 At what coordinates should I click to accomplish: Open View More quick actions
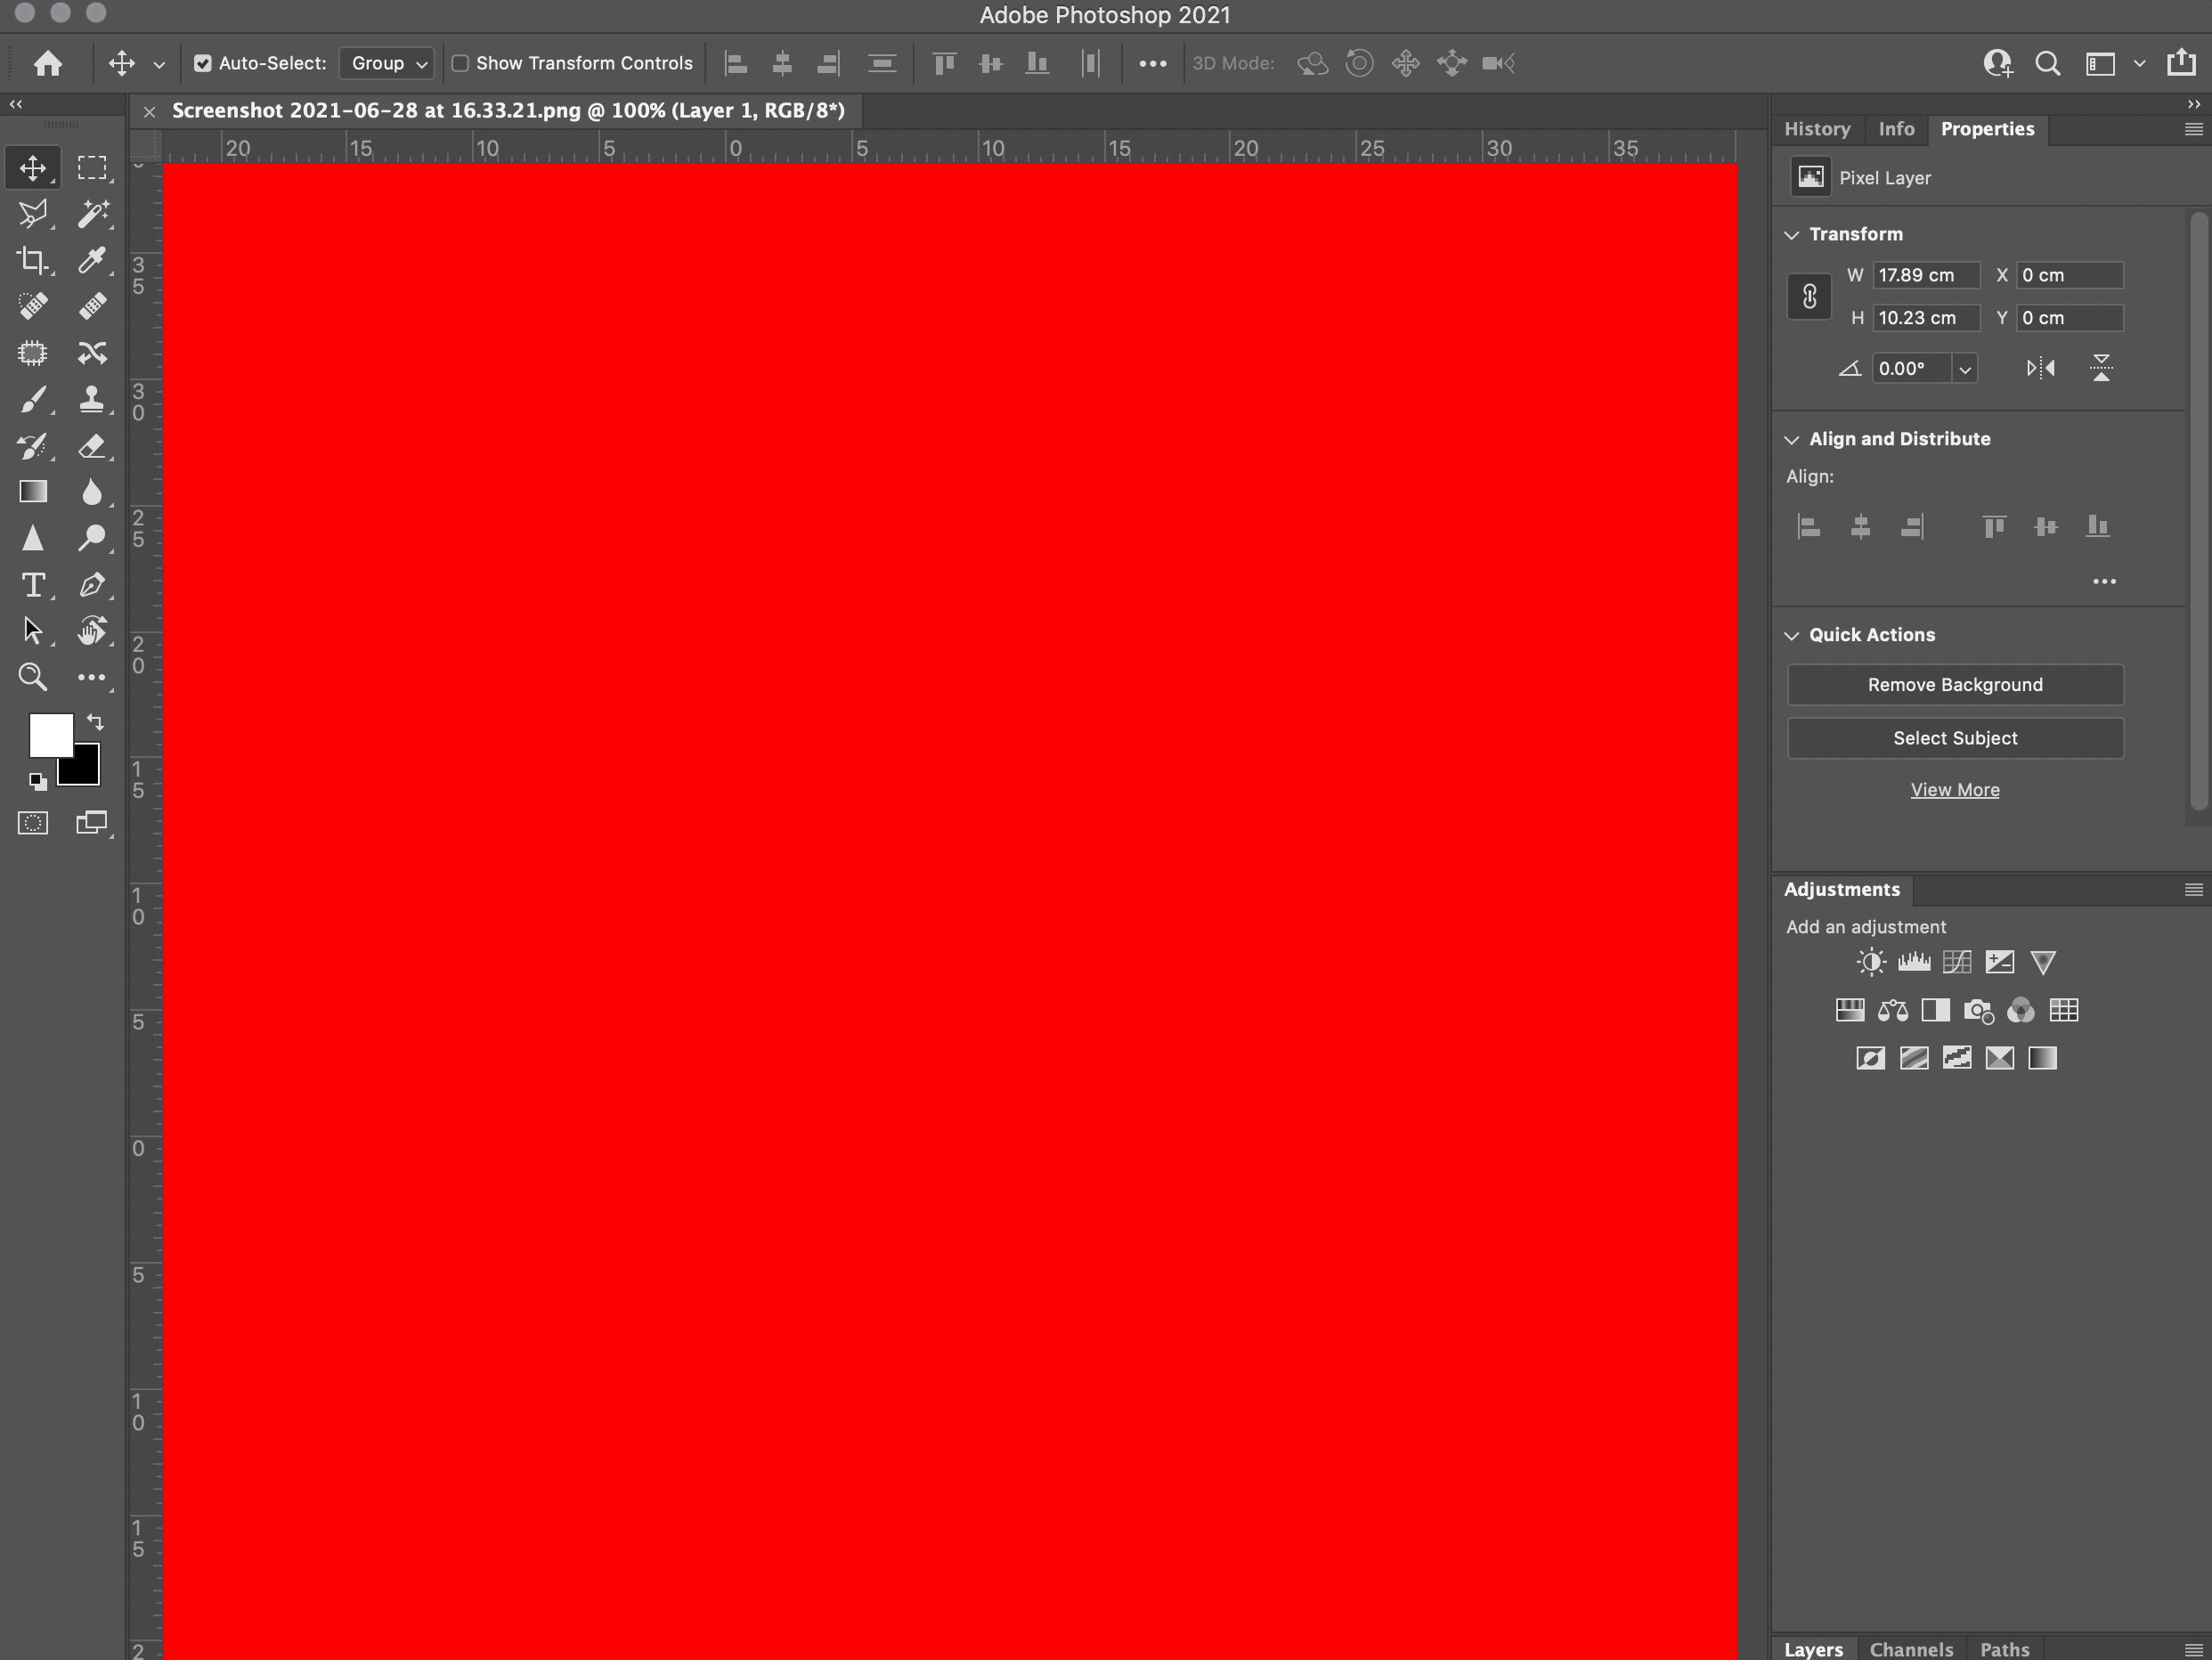(x=1955, y=789)
